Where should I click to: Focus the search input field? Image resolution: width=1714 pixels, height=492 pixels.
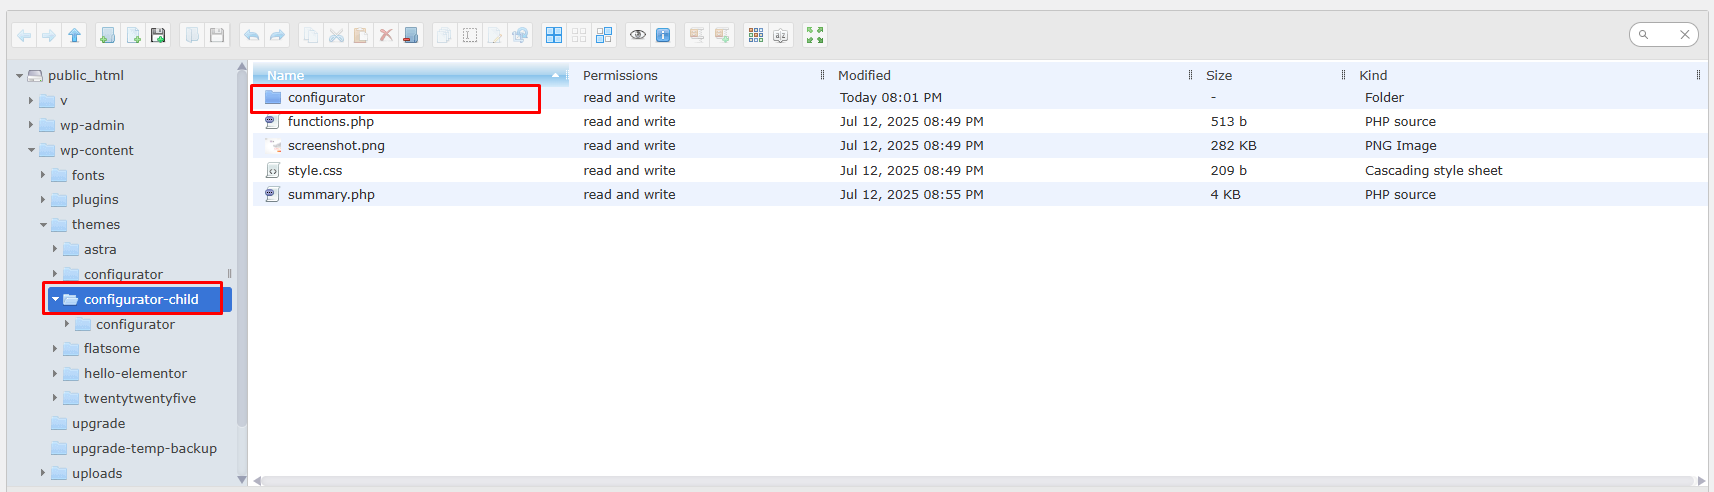(x=1662, y=35)
